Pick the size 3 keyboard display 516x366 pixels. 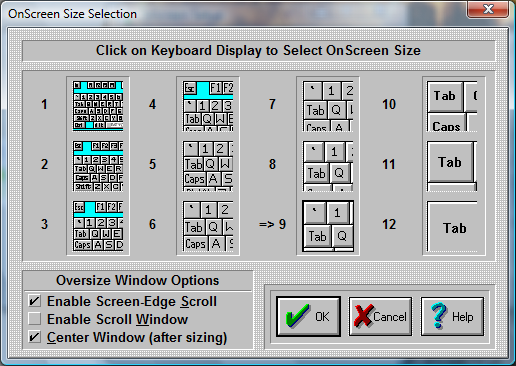98,226
